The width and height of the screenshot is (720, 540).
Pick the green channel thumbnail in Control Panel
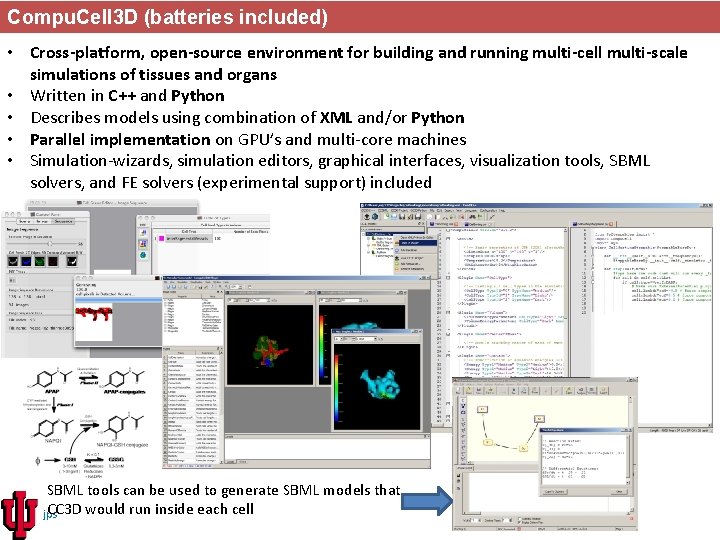[40, 261]
